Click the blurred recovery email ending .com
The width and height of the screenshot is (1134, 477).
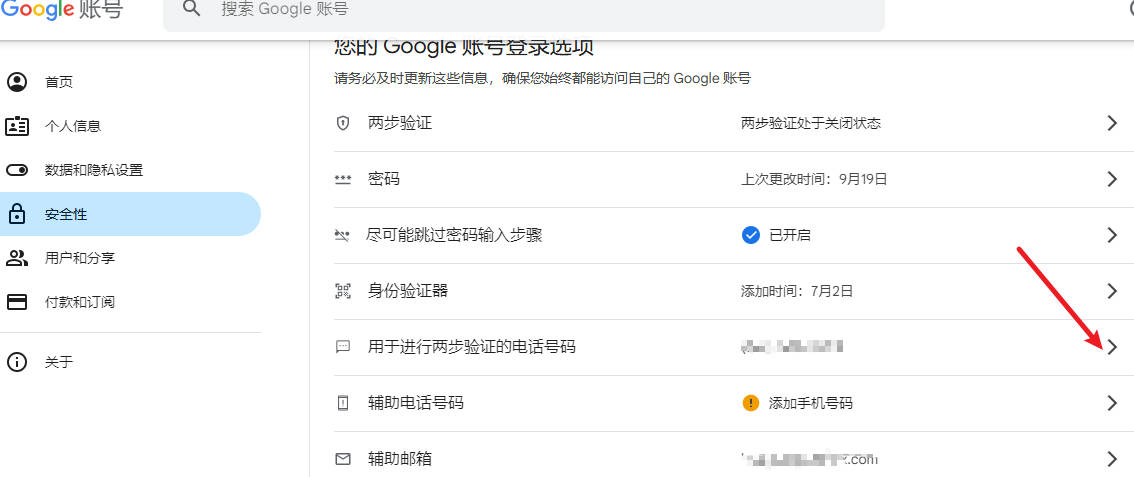(x=809, y=459)
